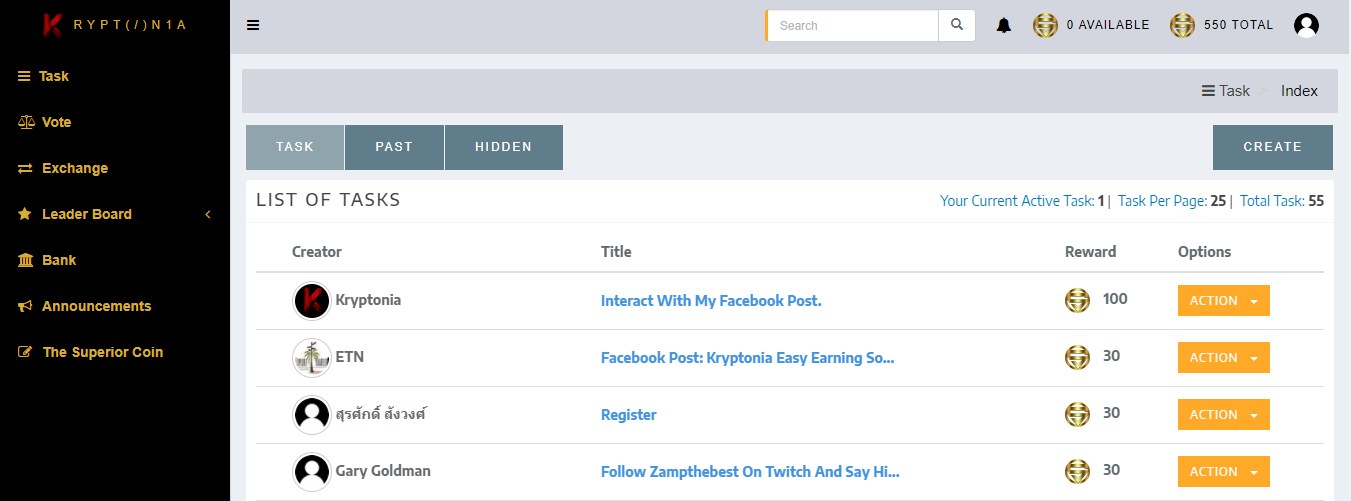The height and width of the screenshot is (501, 1351).
Task: Click the Title column header
Action: [616, 252]
